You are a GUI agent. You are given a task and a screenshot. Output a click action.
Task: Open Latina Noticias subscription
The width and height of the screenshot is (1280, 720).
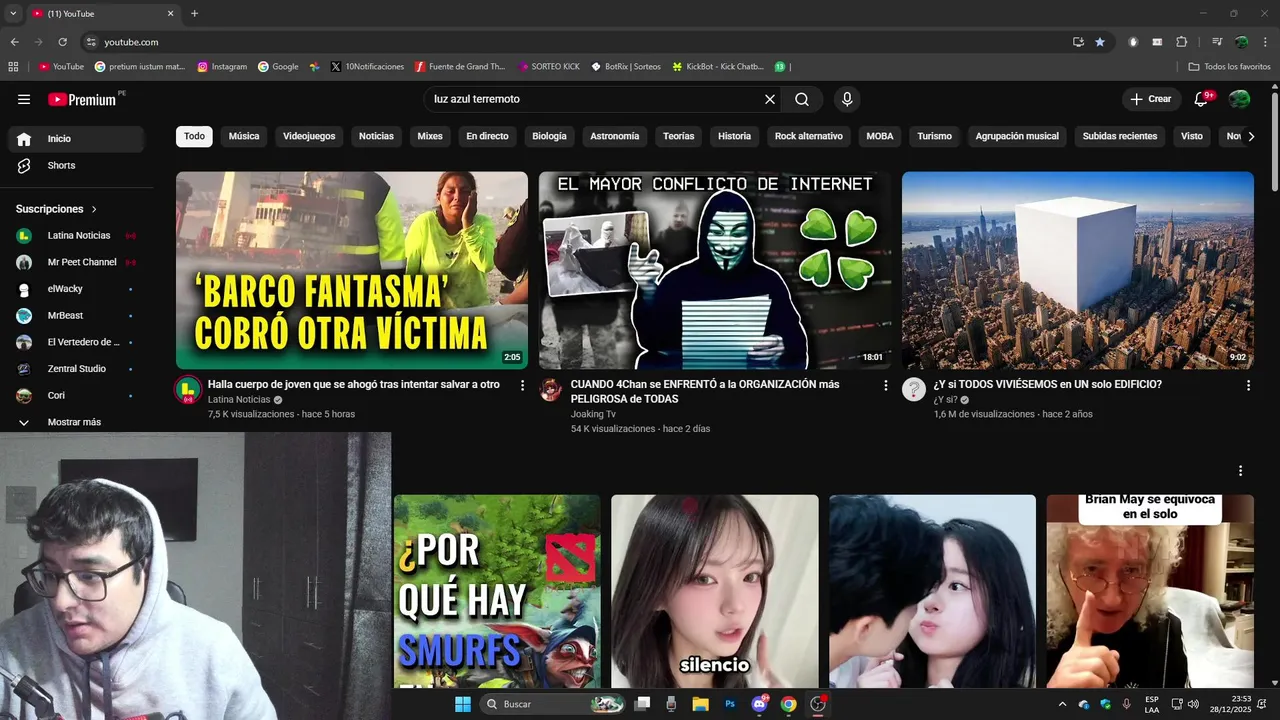76,235
